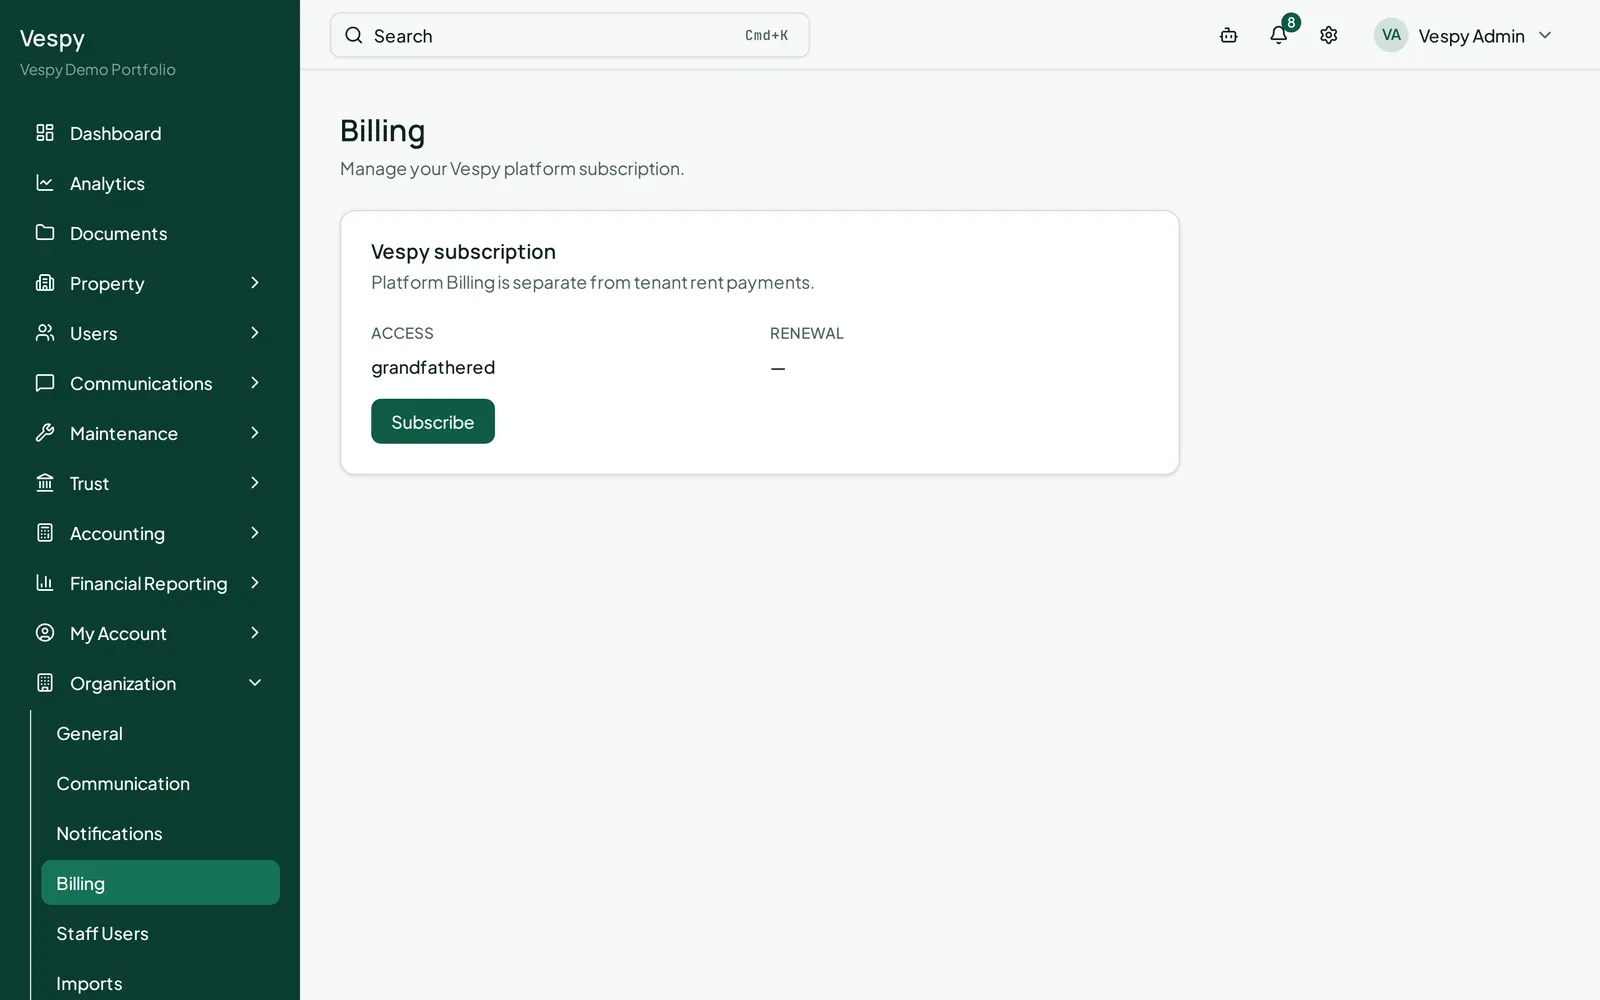Click the Analytics chart icon
Screen dimensions: 1600x1000
45,183
